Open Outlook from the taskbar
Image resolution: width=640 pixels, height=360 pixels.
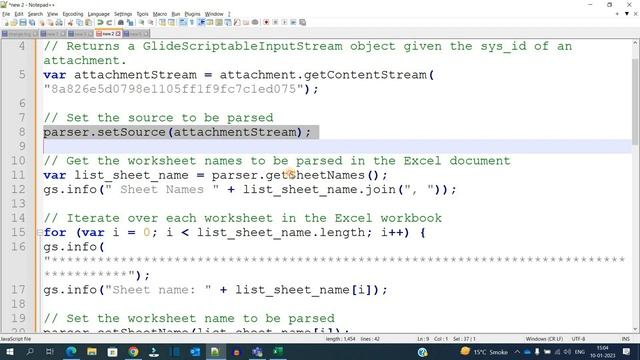click(x=195, y=351)
